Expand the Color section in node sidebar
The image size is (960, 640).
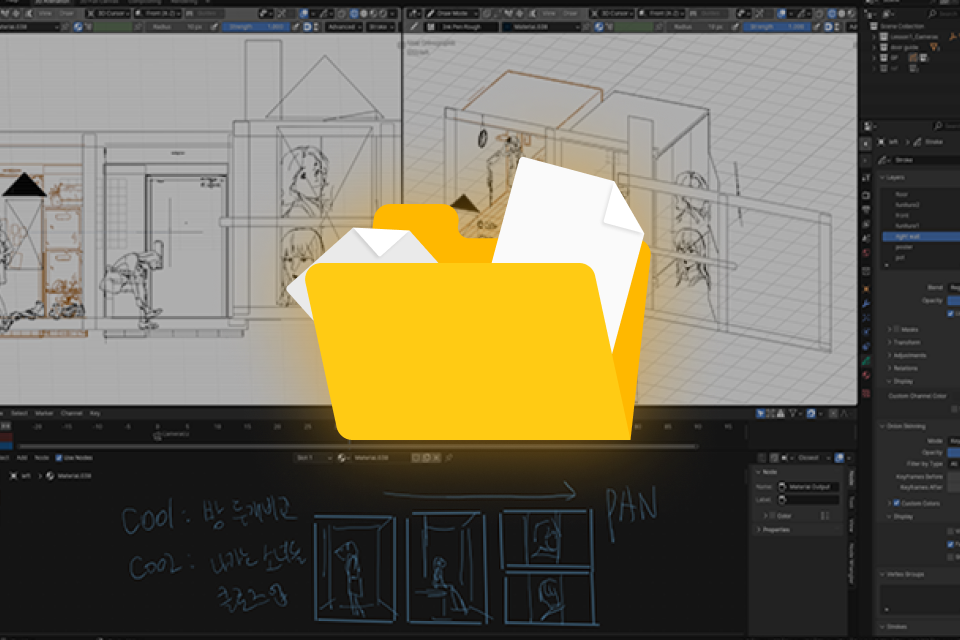tap(765, 516)
